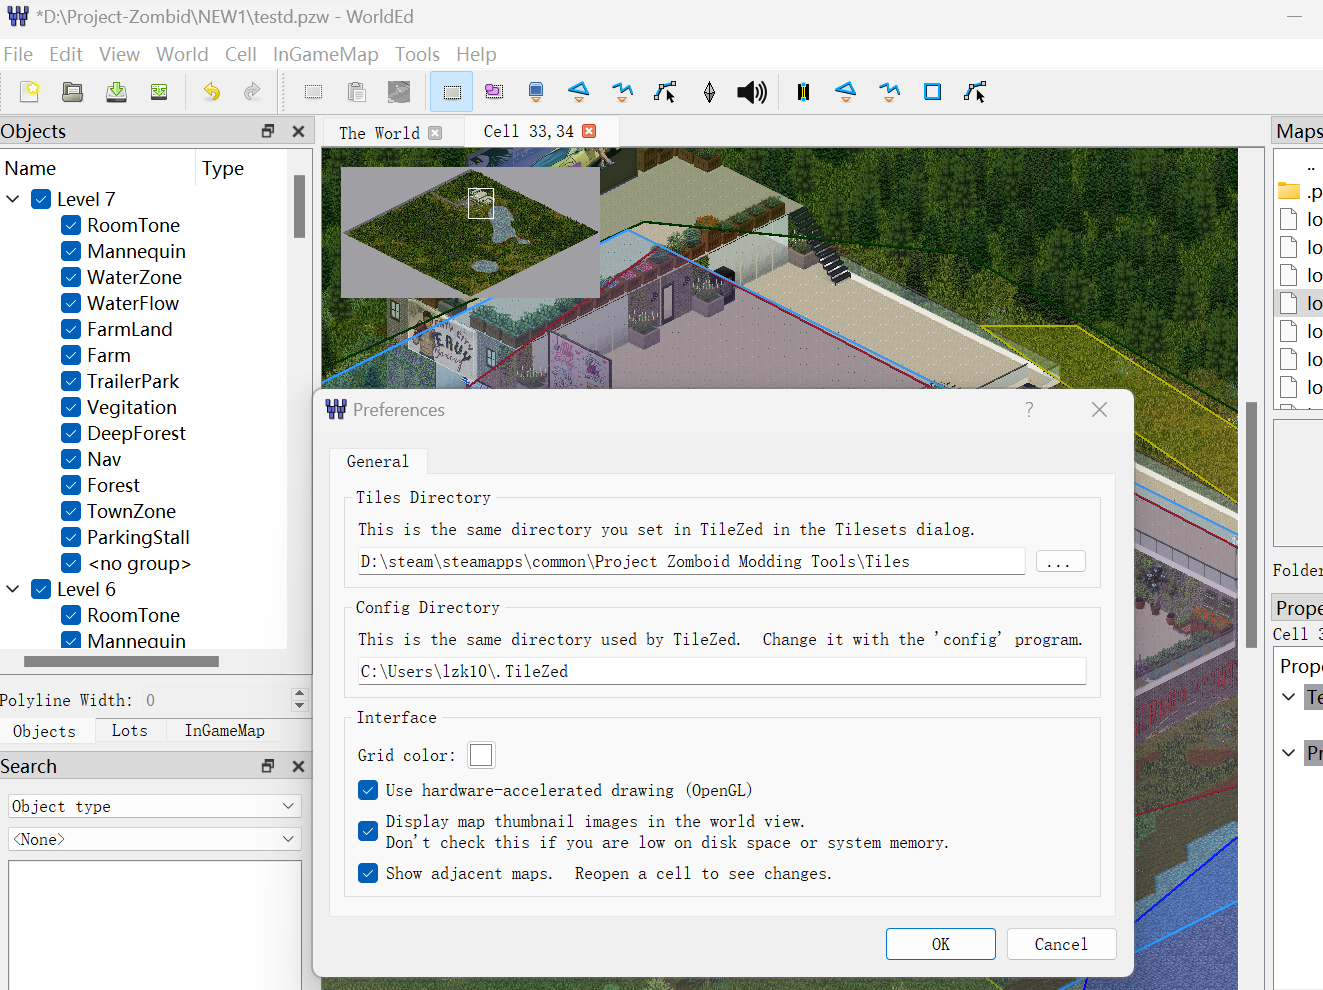Screen dimensions: 1323x990
Task: Toggle hardware-accelerated drawing (OpenGL) checkbox
Action: (x=368, y=790)
